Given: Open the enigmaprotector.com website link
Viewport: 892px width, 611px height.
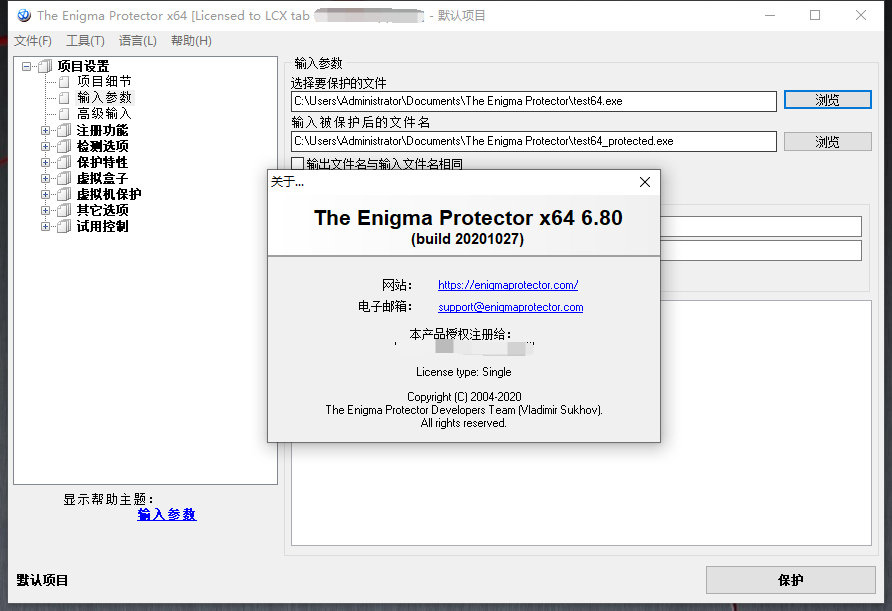Looking at the screenshot, I should [x=508, y=285].
